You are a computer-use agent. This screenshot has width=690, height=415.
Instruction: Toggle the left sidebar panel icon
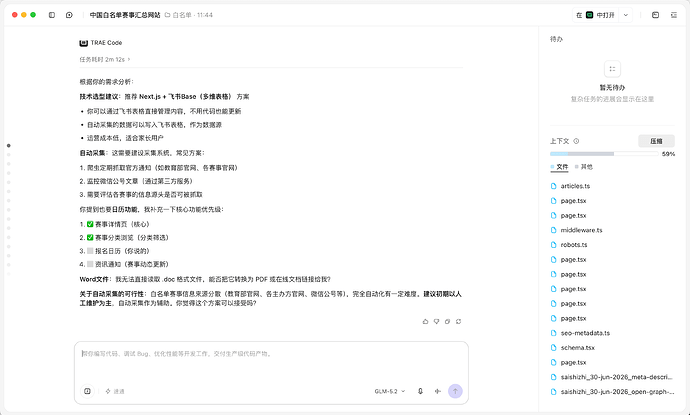click(x=52, y=15)
